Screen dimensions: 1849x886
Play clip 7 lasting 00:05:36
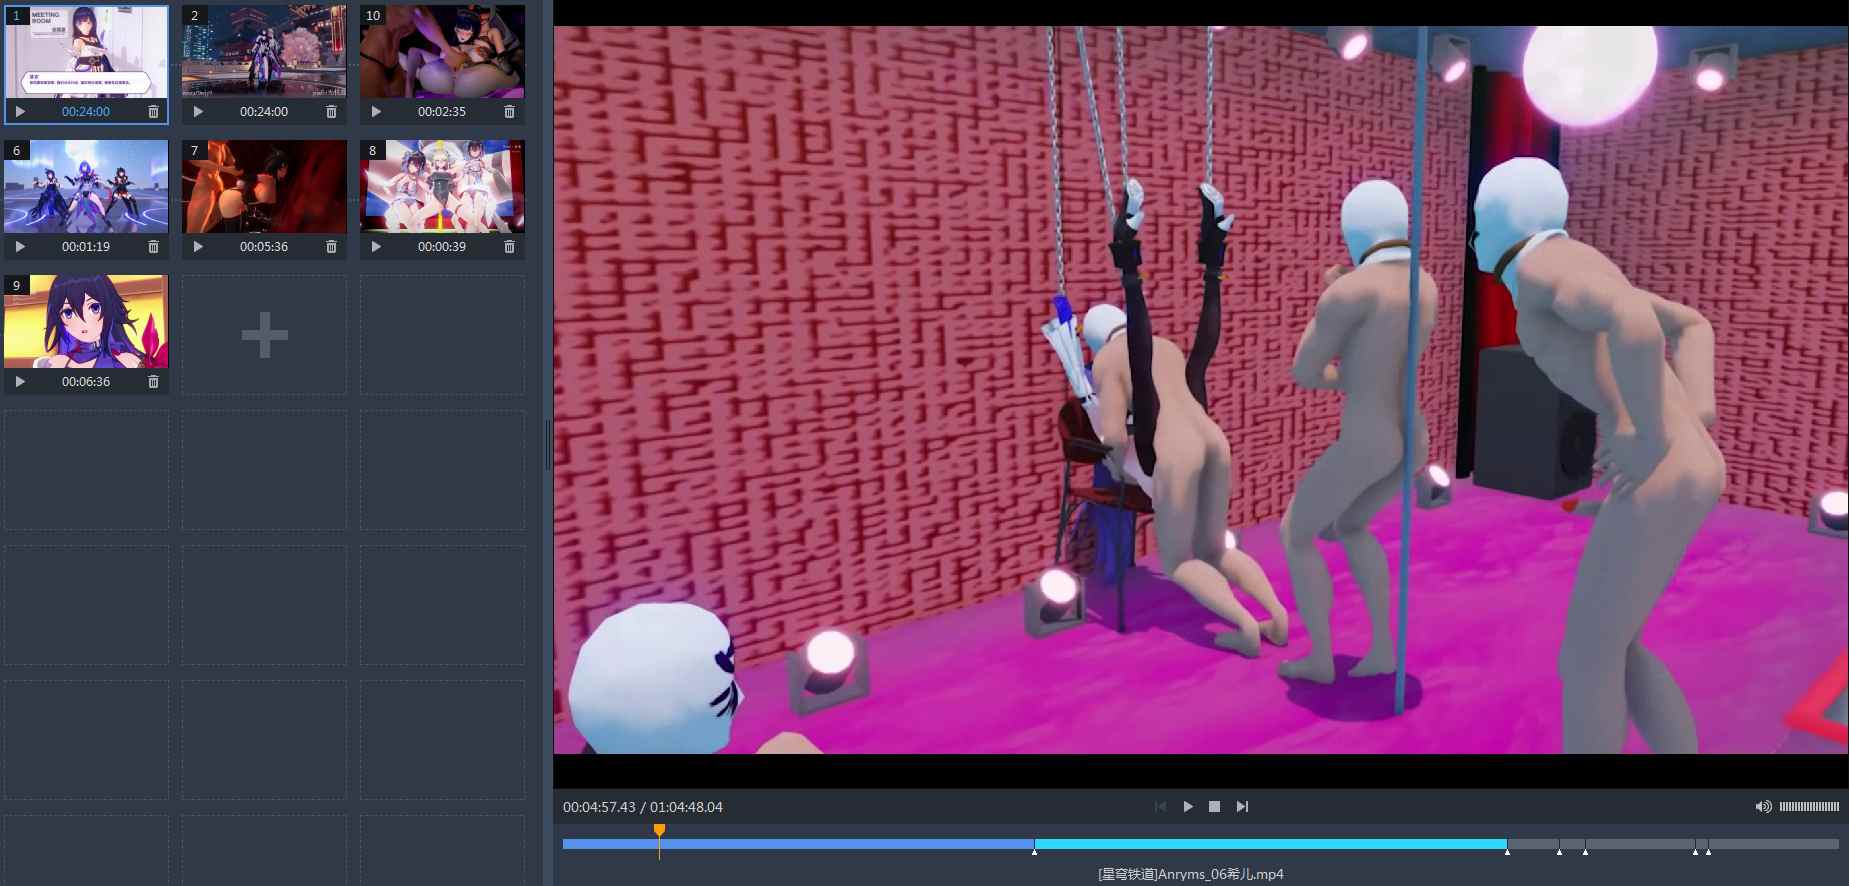point(198,247)
